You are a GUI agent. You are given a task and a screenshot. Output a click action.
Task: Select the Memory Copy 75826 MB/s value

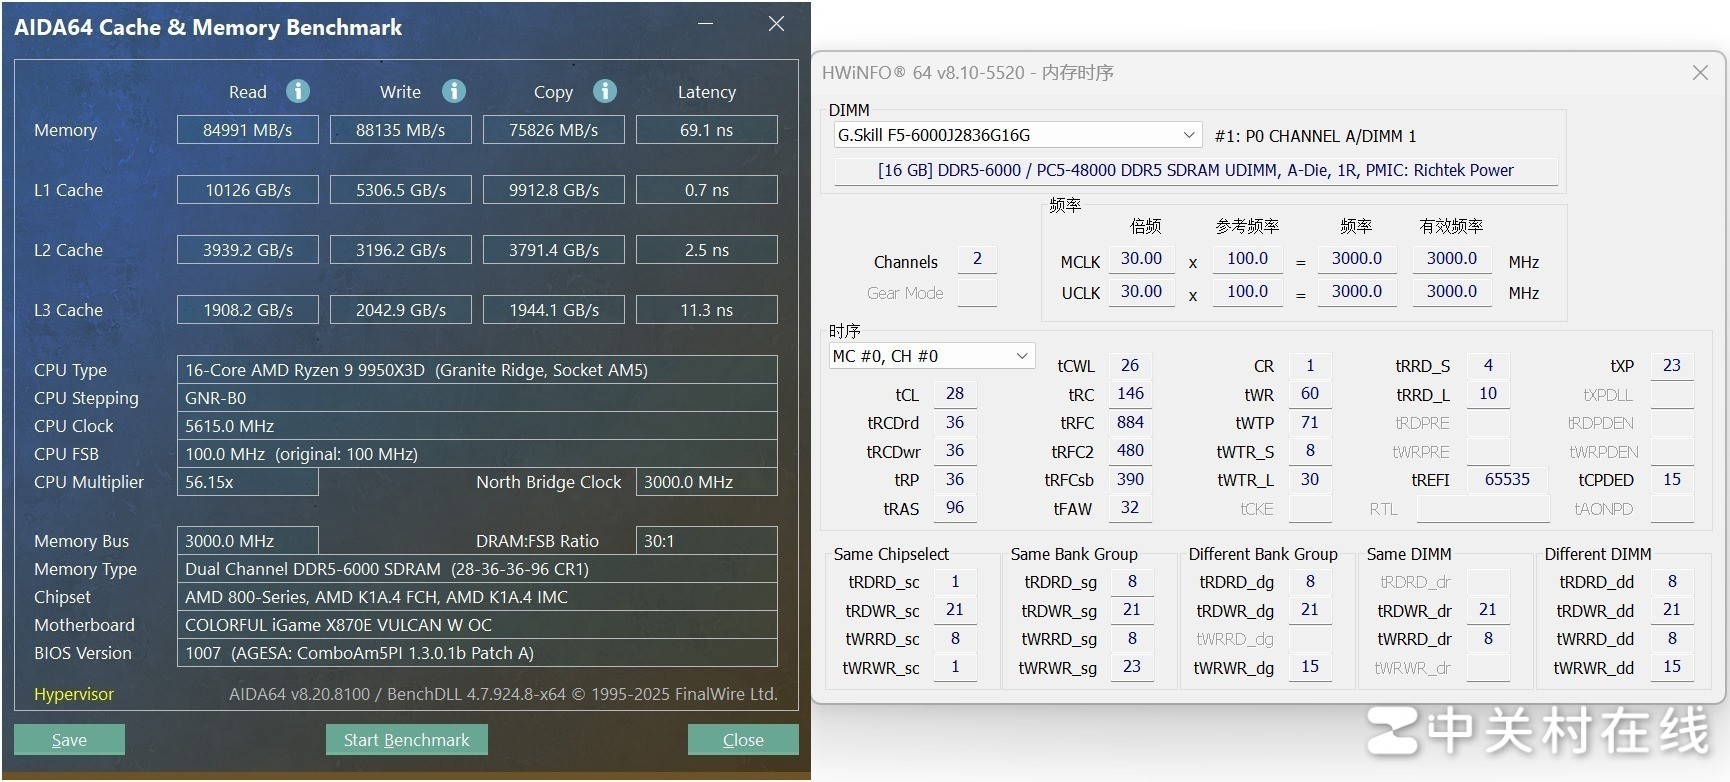click(554, 130)
